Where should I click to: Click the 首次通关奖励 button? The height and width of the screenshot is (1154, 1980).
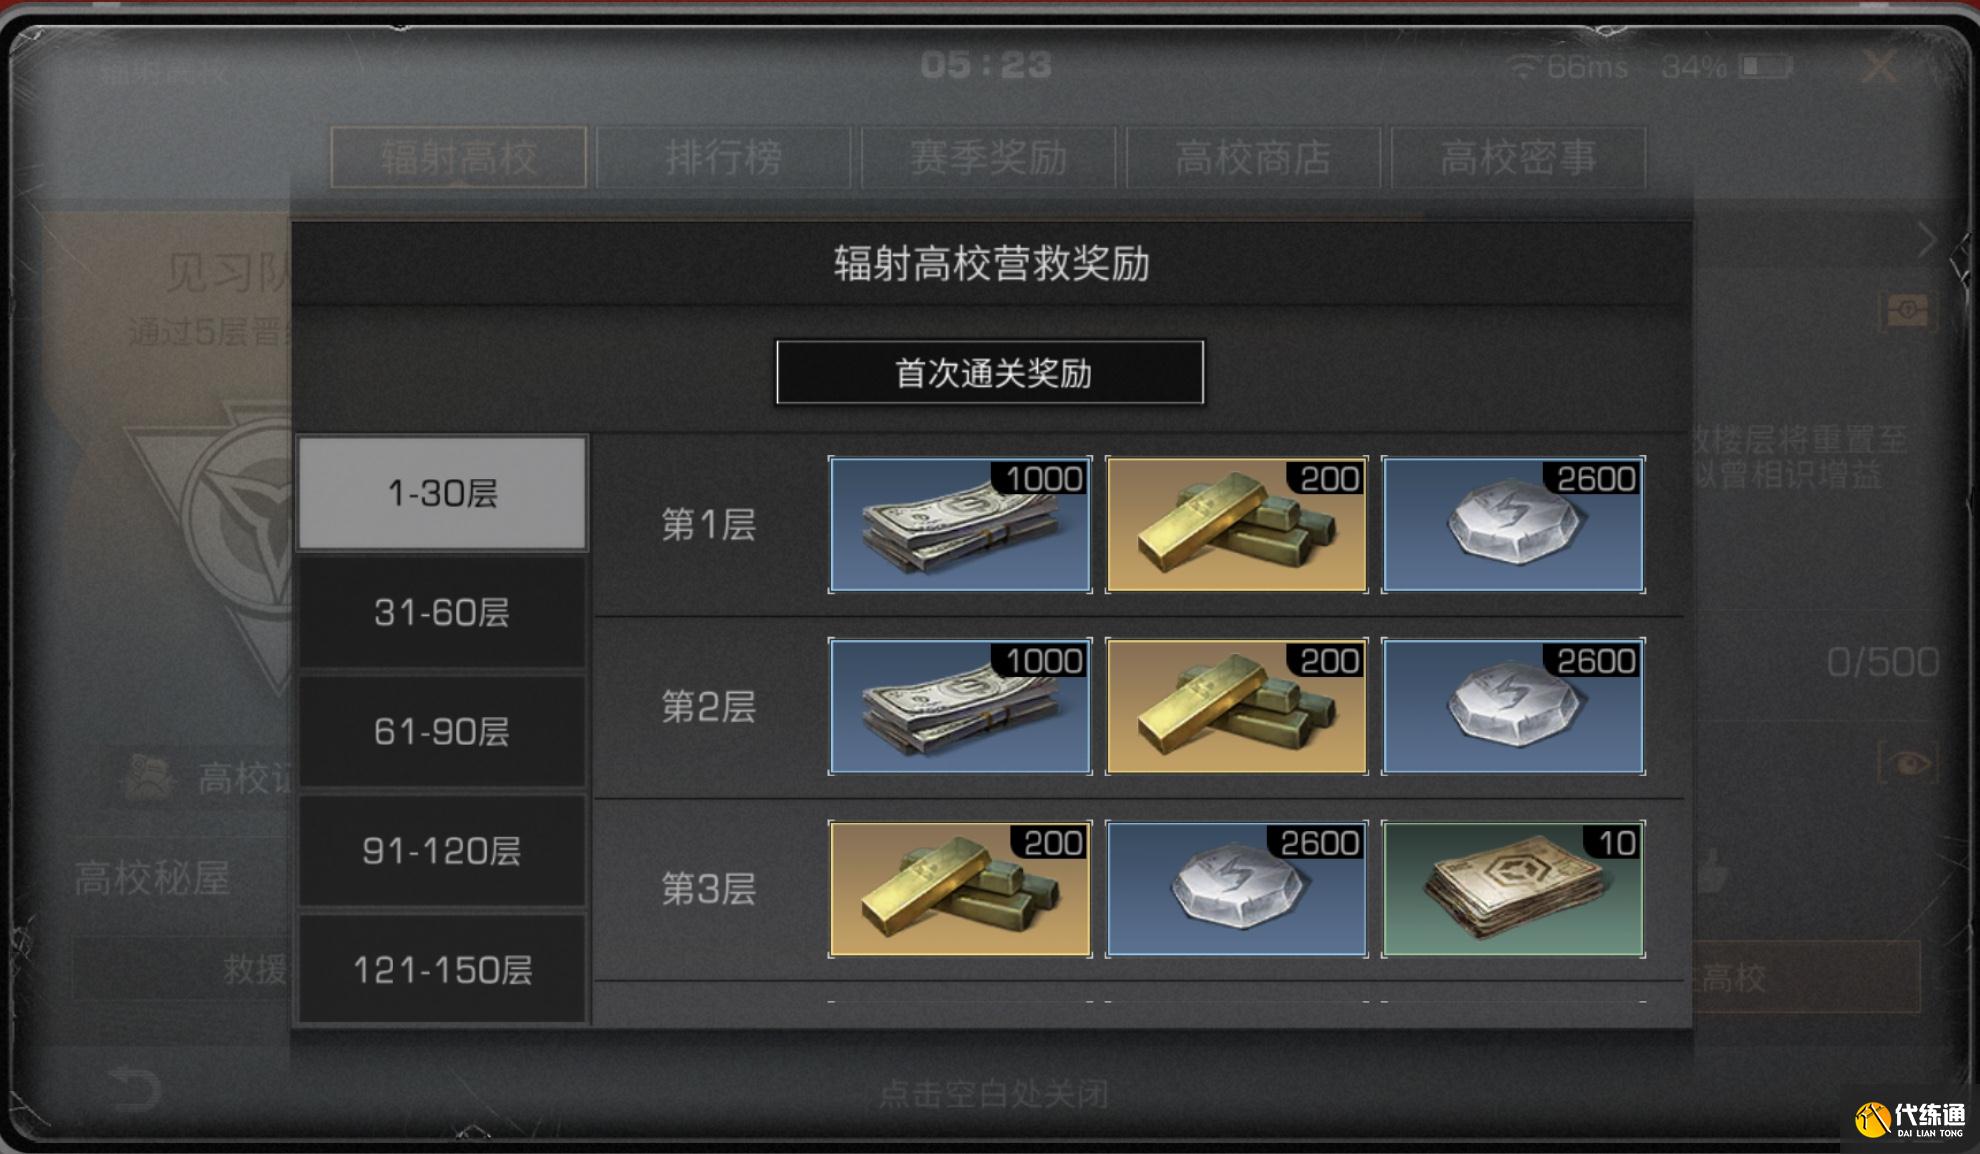tap(990, 373)
